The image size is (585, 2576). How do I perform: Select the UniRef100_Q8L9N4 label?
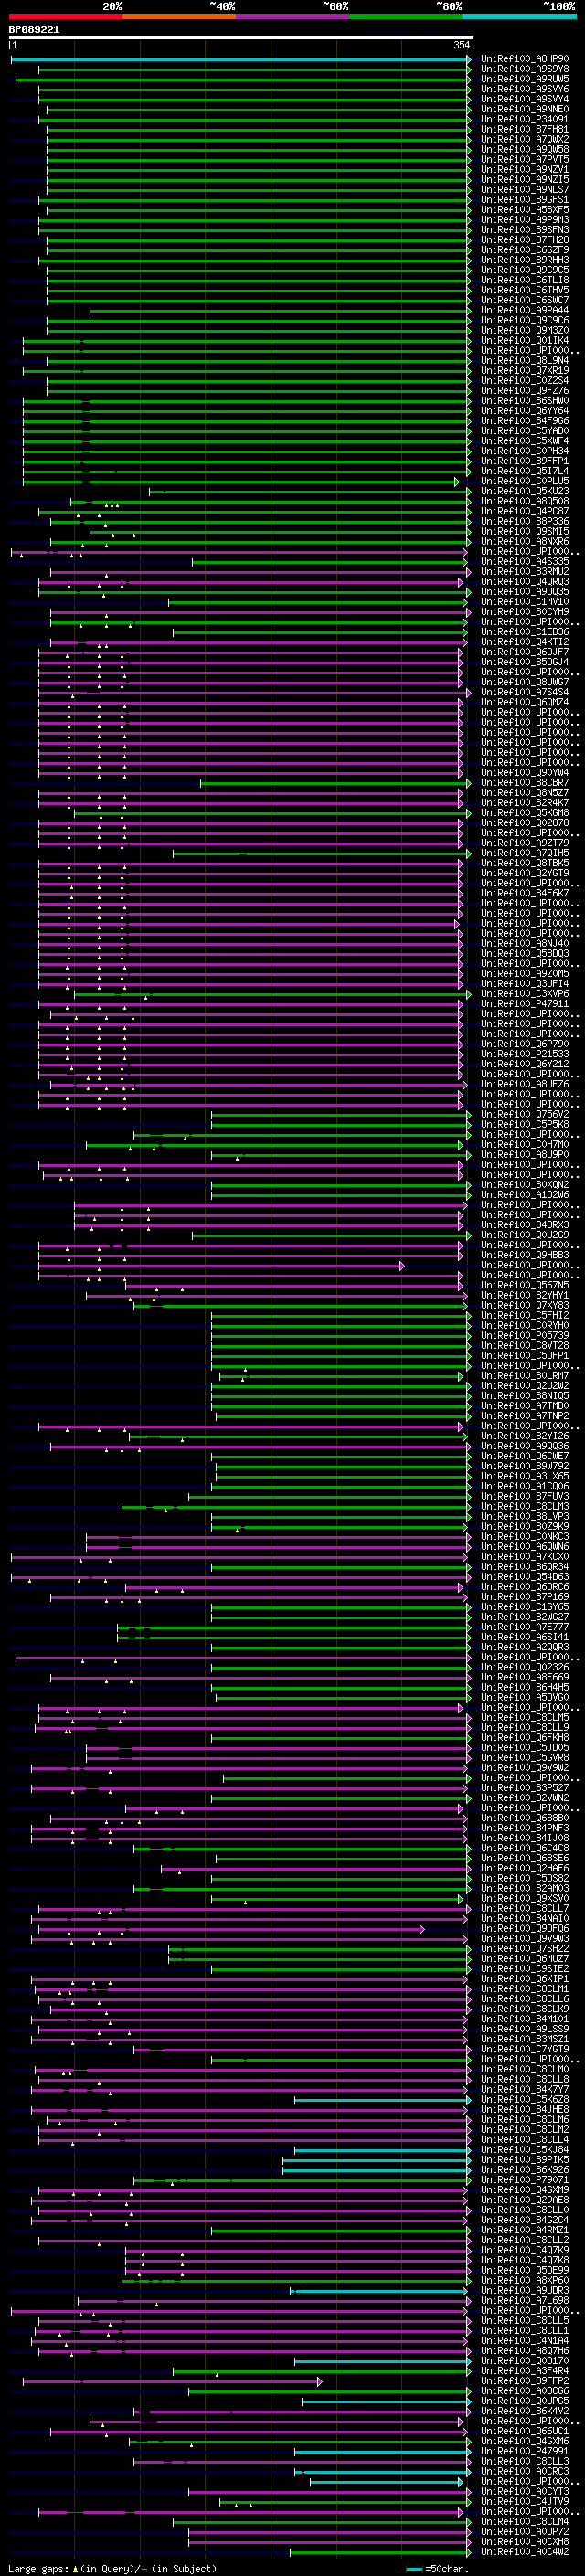coord(525,361)
